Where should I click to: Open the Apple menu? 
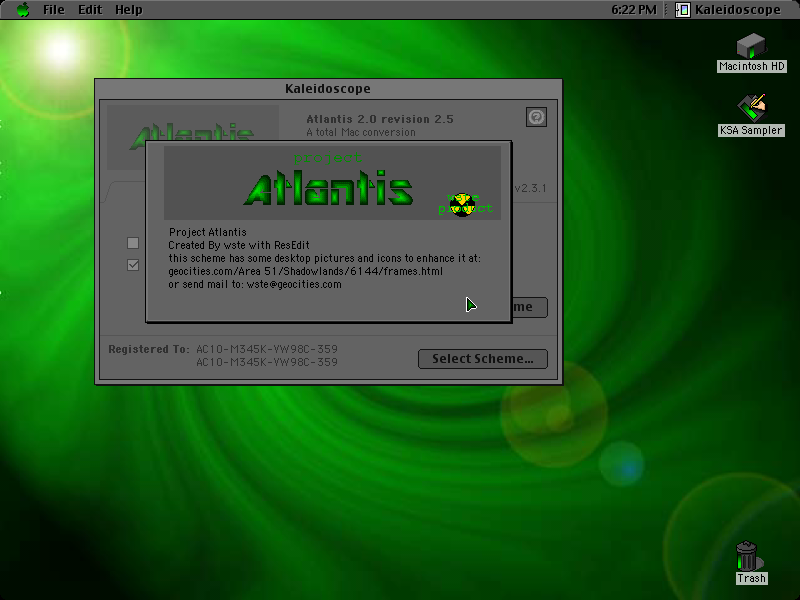pyautogui.click(x=23, y=10)
